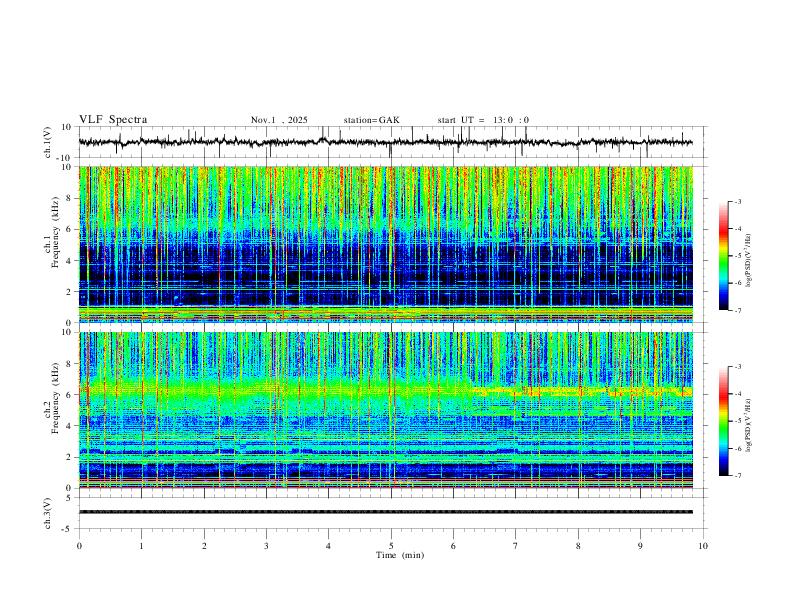Click the "-3" value on ch.2 color bar
The image size is (792, 612).
click(x=737, y=367)
